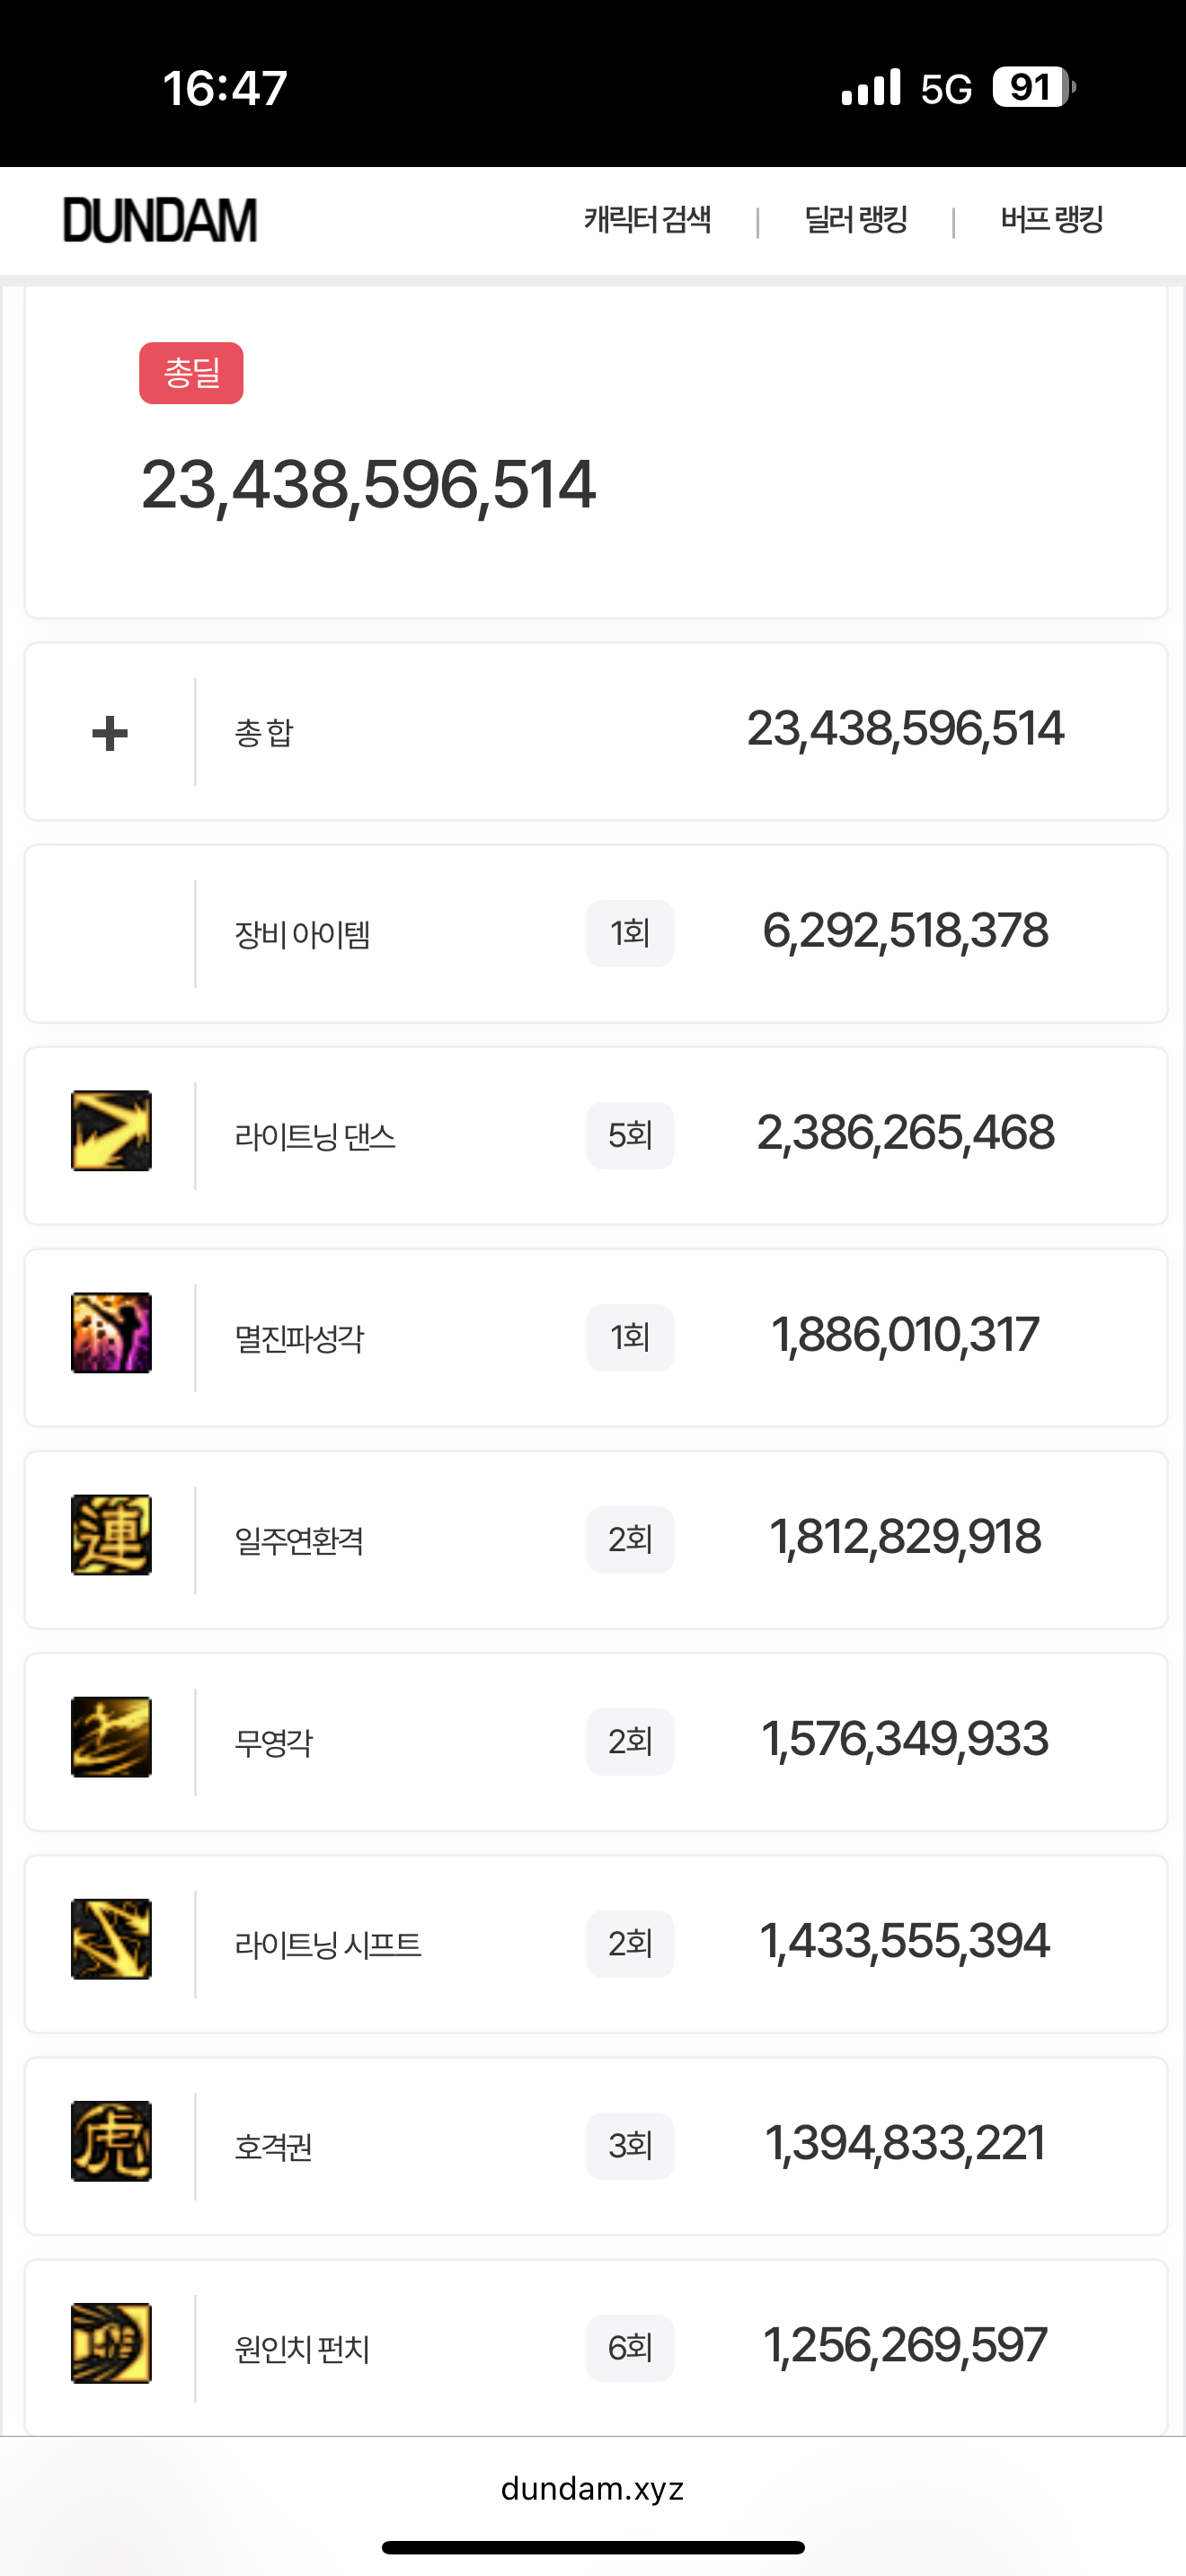Tap the 호격권 skill icon

pyautogui.click(x=111, y=2141)
